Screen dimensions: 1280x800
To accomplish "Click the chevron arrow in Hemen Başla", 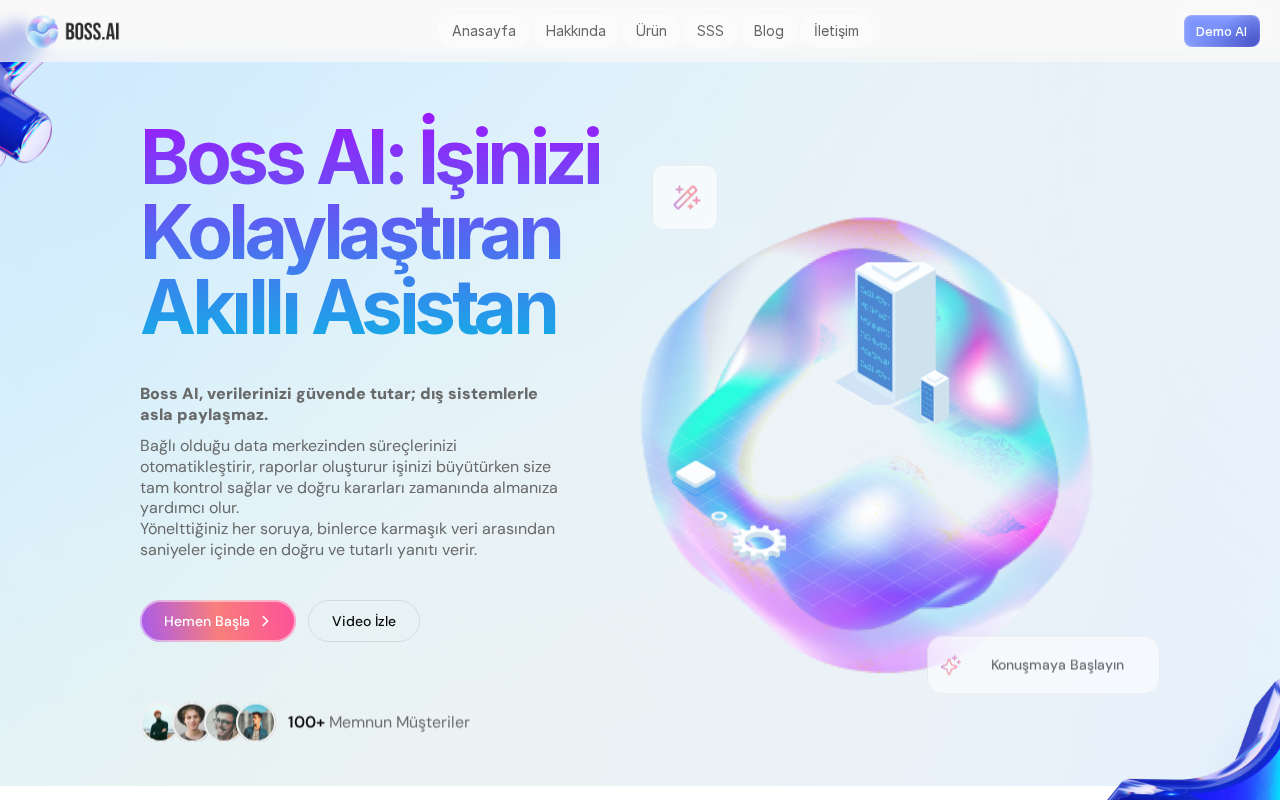I will click(265, 621).
